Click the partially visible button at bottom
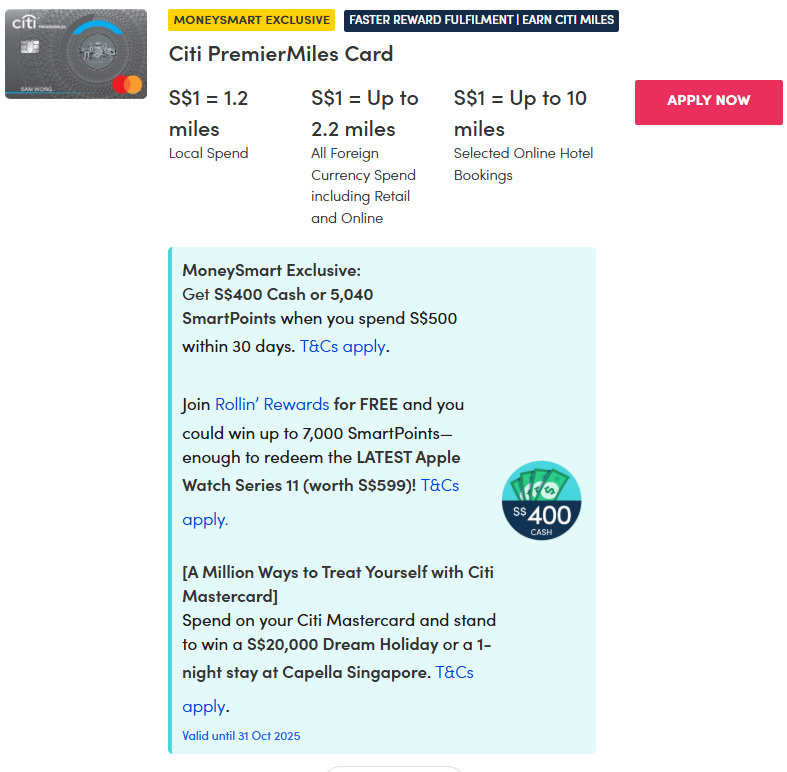The width and height of the screenshot is (787, 772). [394, 768]
